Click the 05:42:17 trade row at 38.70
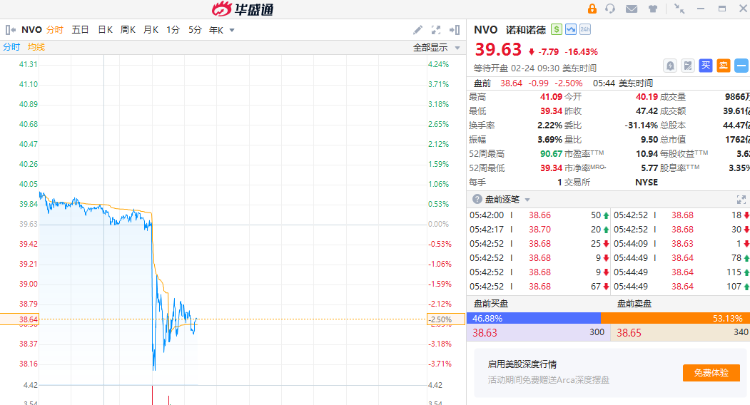Screen dimensions: 750x405 pos(539,230)
